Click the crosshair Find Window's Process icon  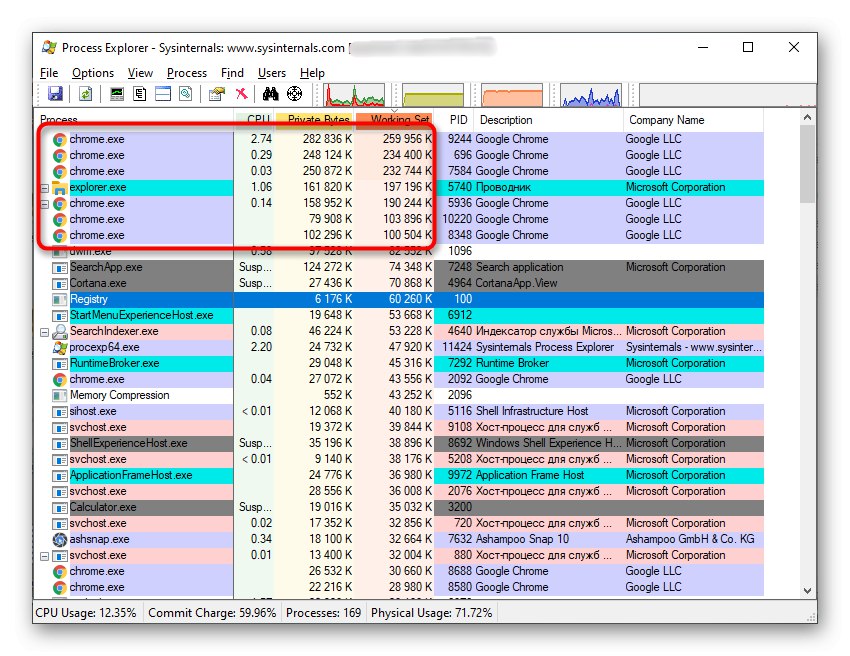click(294, 94)
